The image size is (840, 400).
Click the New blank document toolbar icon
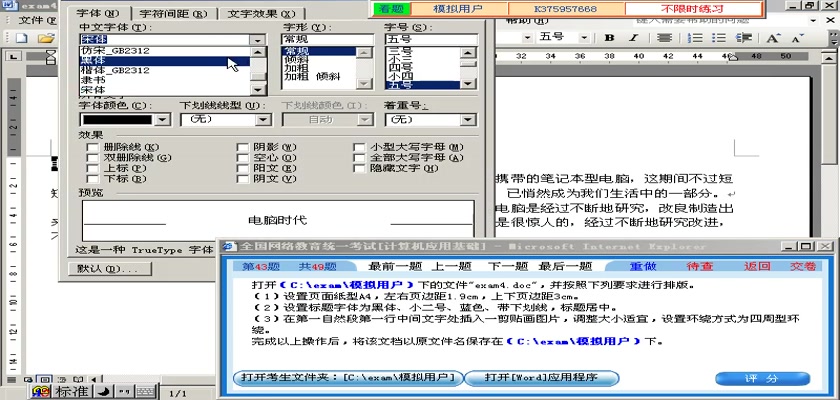21,38
